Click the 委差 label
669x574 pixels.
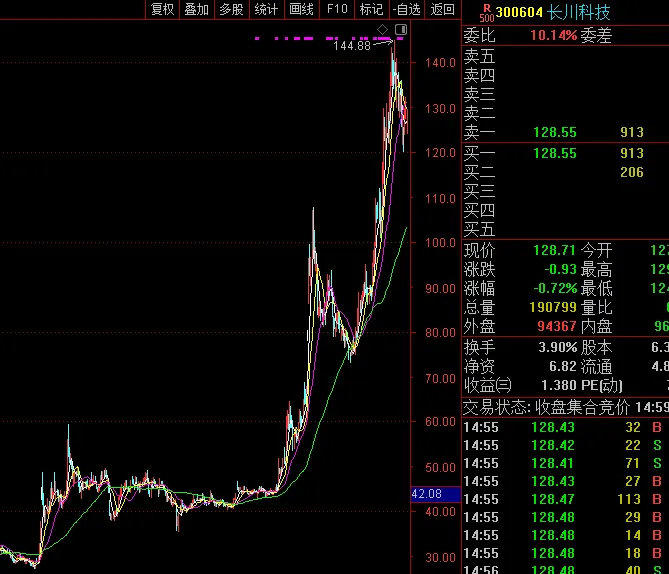(x=596, y=35)
